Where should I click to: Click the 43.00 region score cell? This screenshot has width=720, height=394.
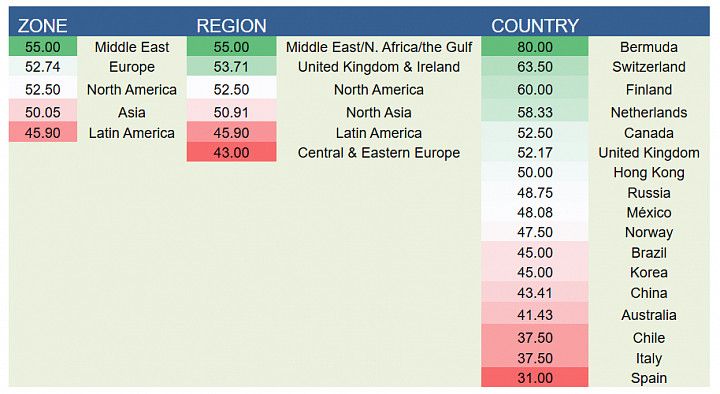coord(231,153)
